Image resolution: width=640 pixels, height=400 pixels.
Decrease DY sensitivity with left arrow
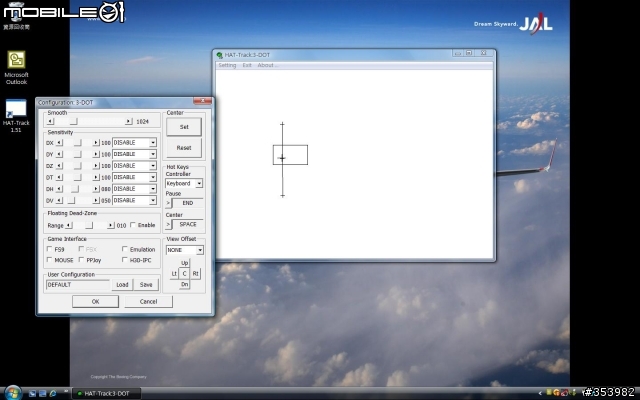tap(59, 154)
